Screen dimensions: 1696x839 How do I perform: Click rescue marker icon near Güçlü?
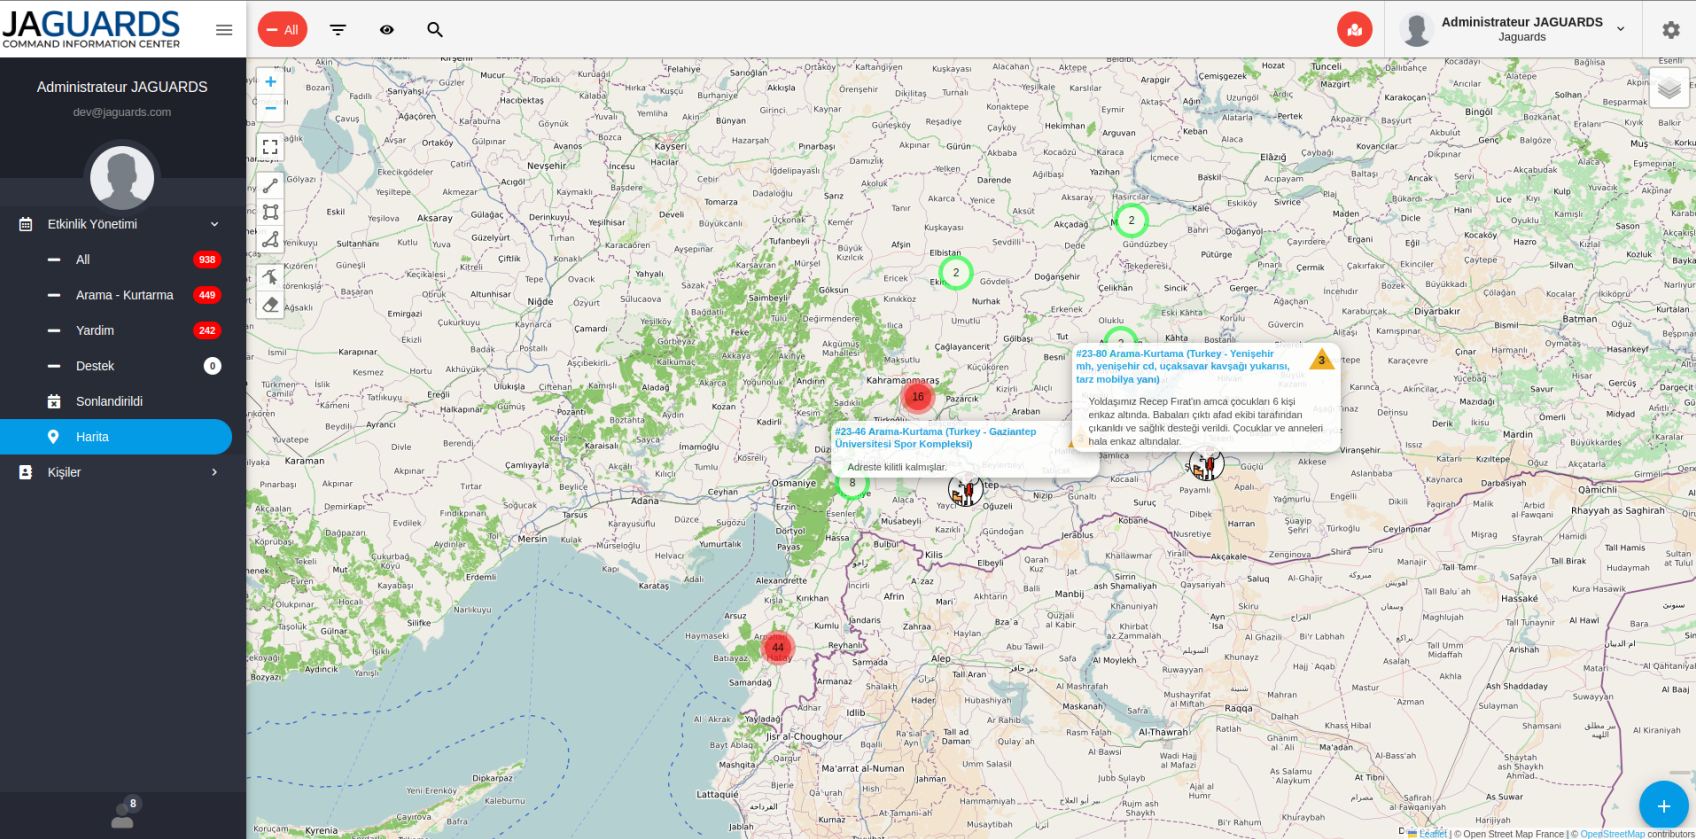(x=1207, y=464)
